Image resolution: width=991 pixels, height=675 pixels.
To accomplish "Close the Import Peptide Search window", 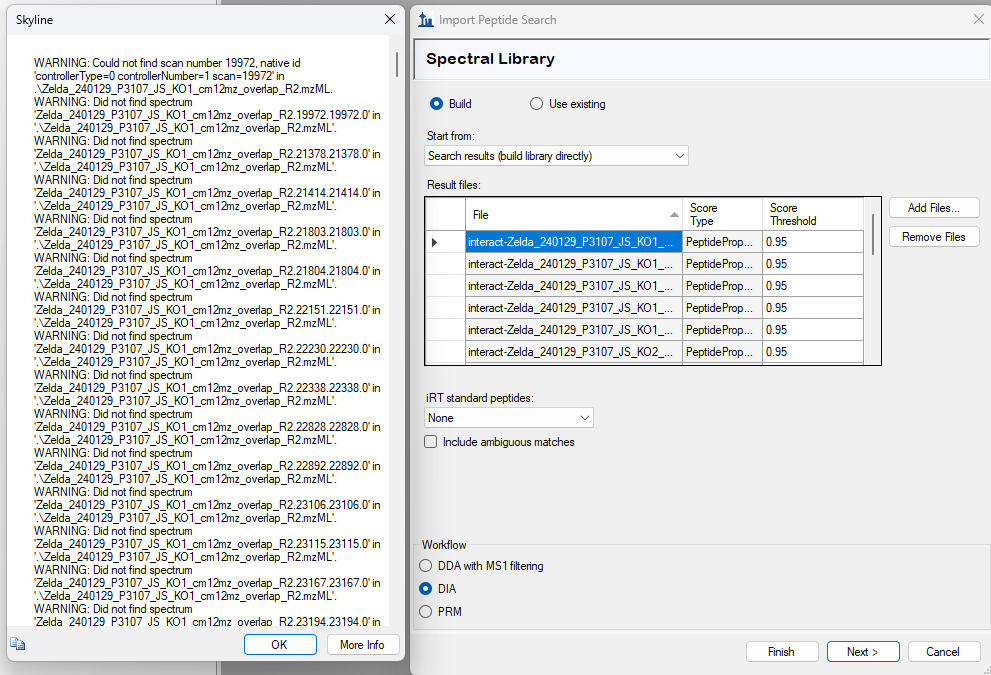I will pyautogui.click(x=978, y=19).
